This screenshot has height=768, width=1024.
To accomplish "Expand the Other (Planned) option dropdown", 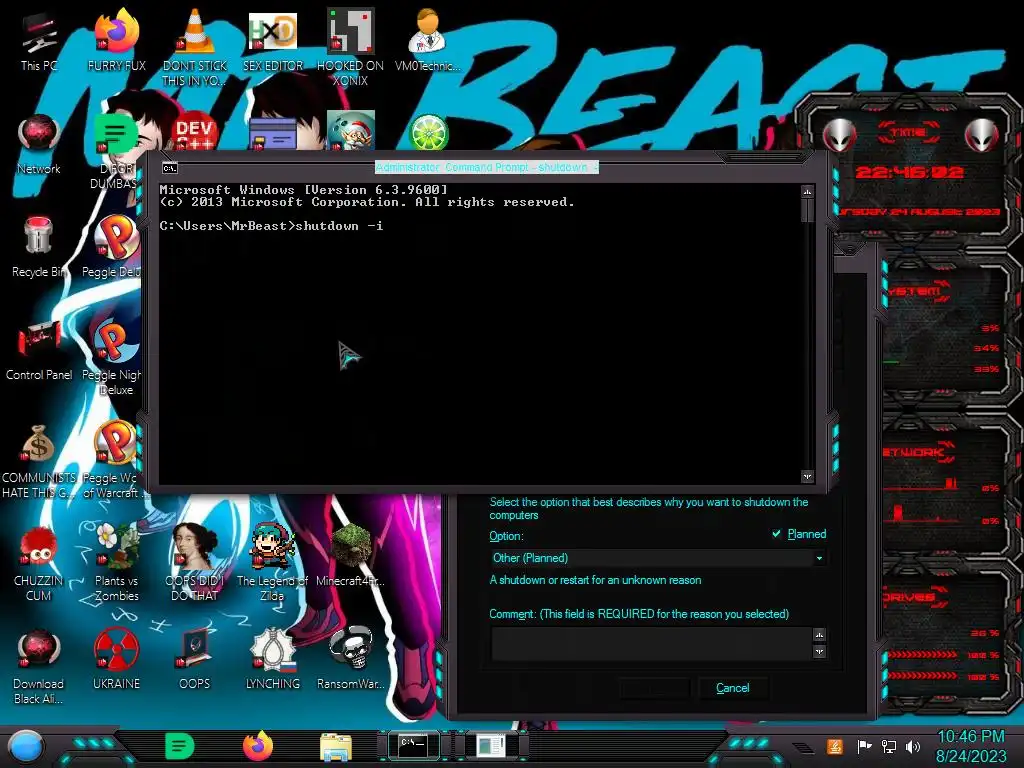I will click(x=819, y=558).
